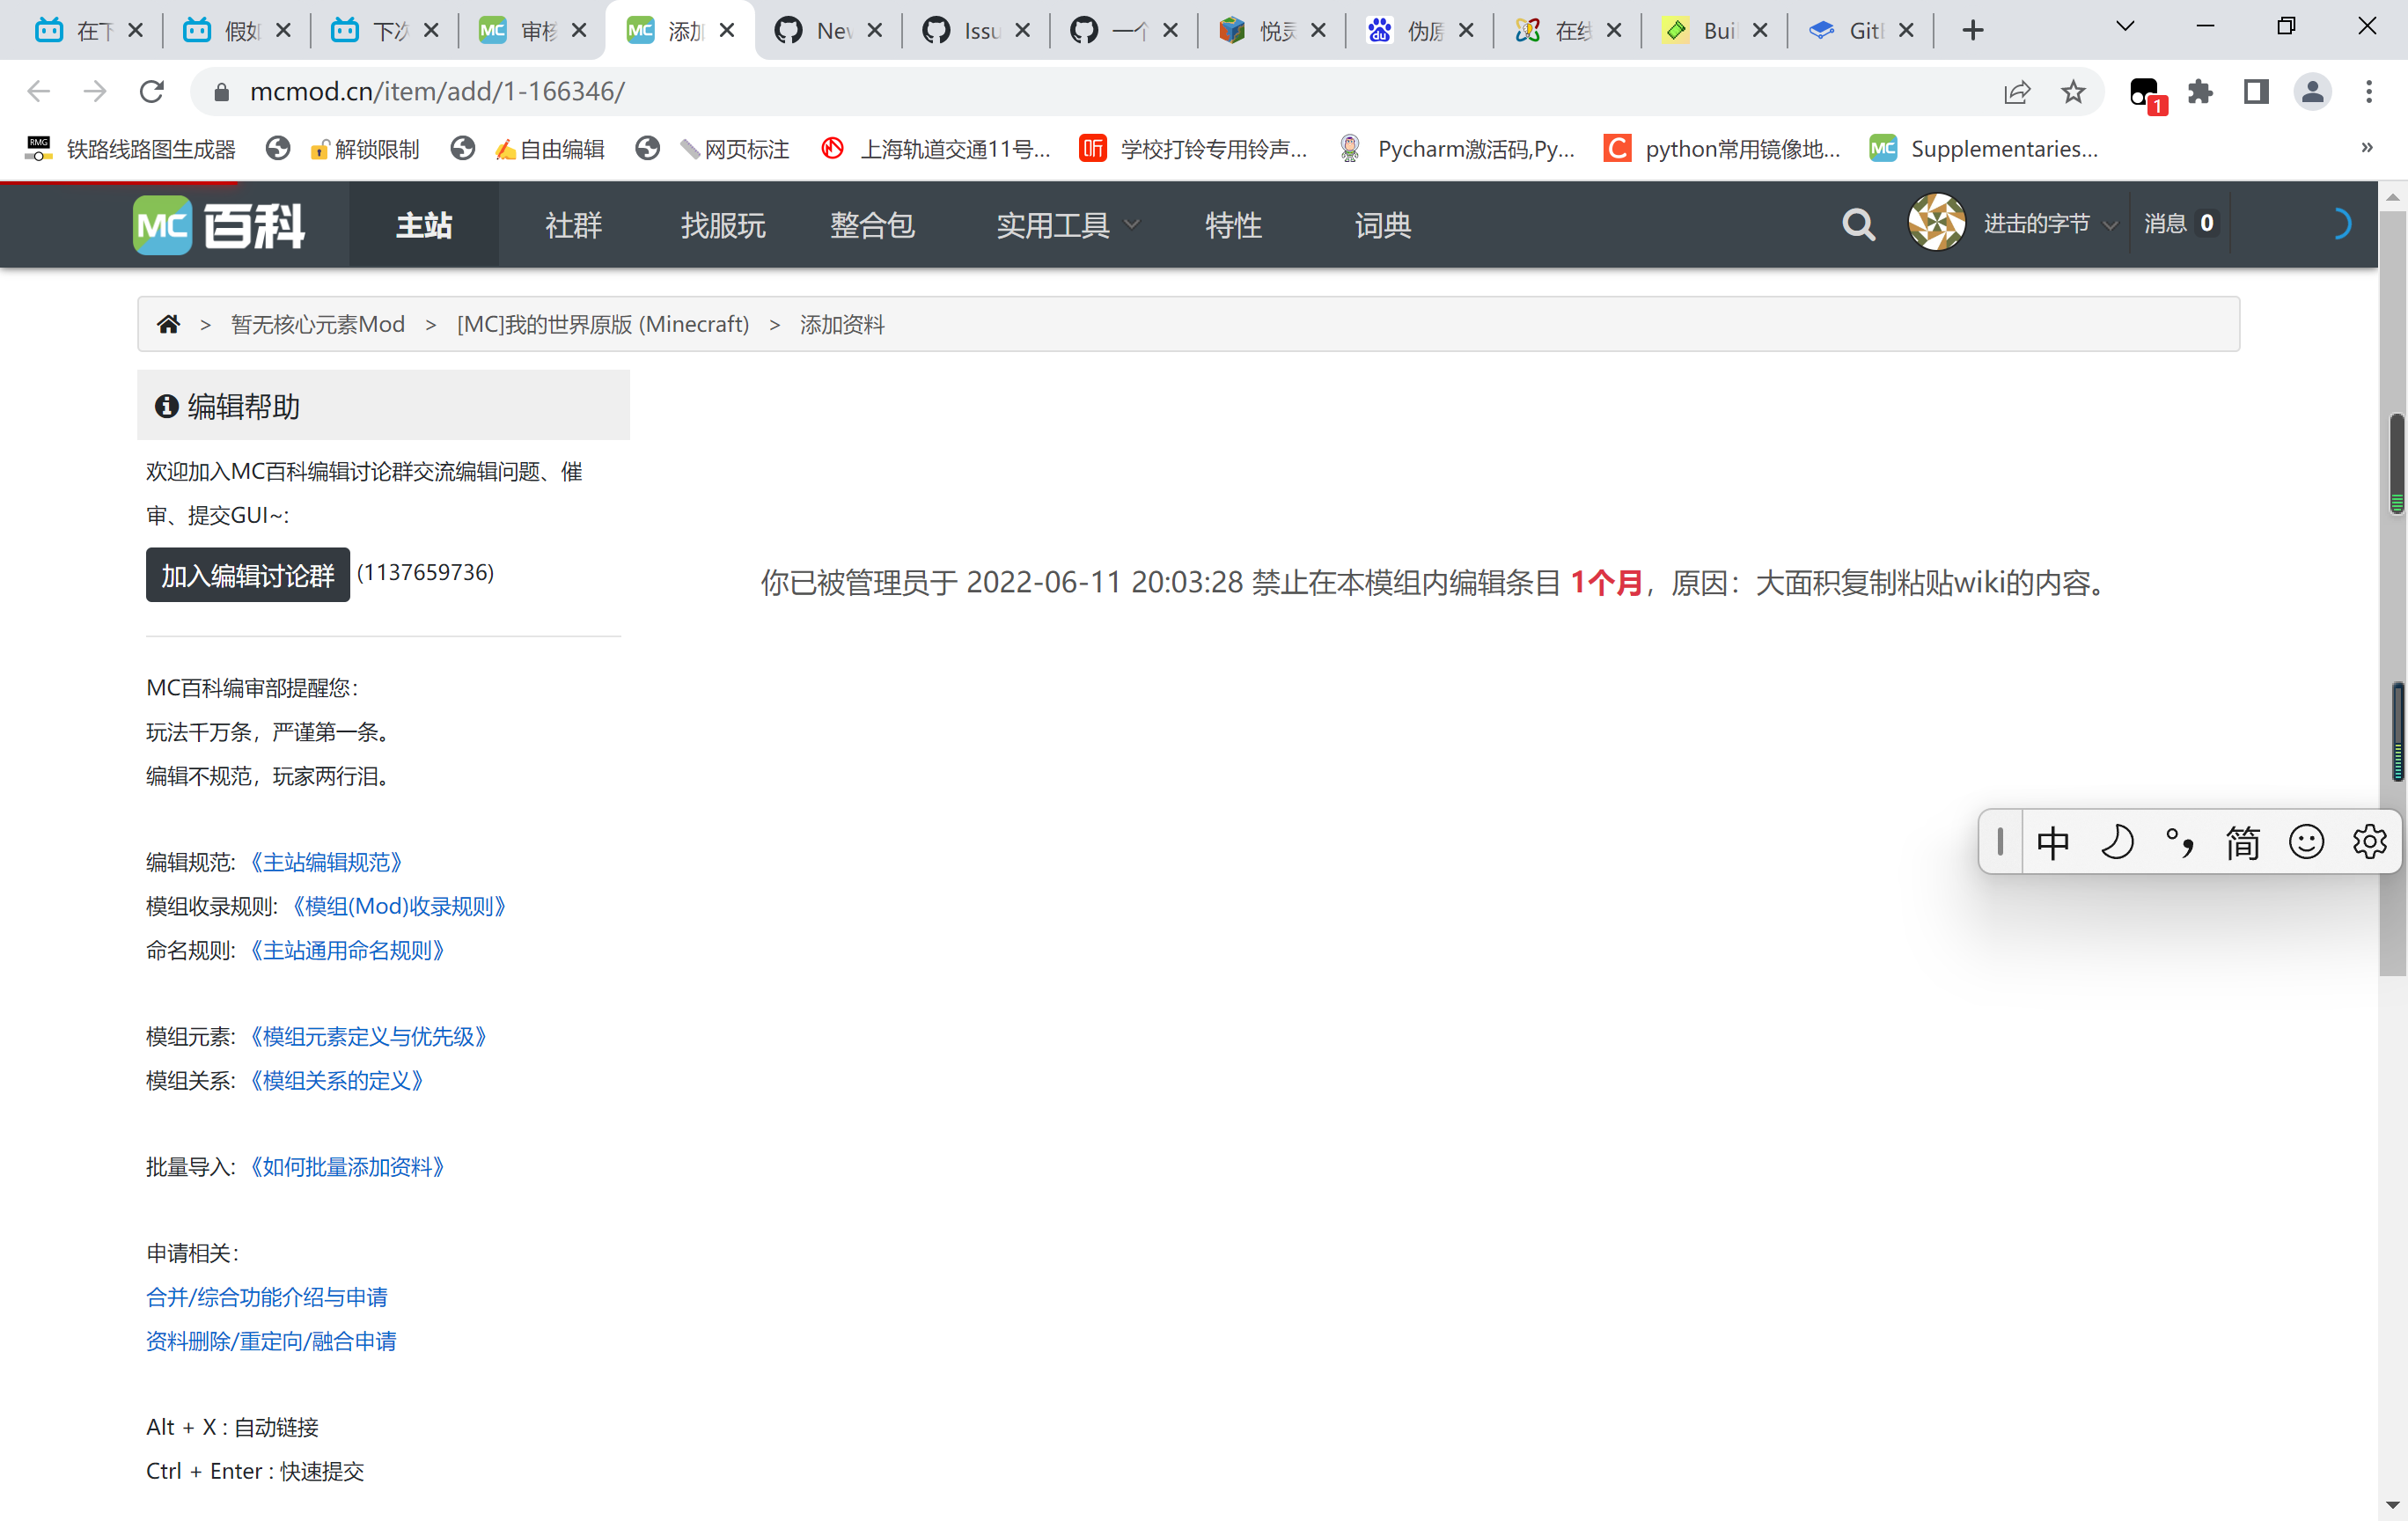Open the browser extensions puzzle icon
The width and height of the screenshot is (2408, 1521).
pyautogui.click(x=2200, y=92)
